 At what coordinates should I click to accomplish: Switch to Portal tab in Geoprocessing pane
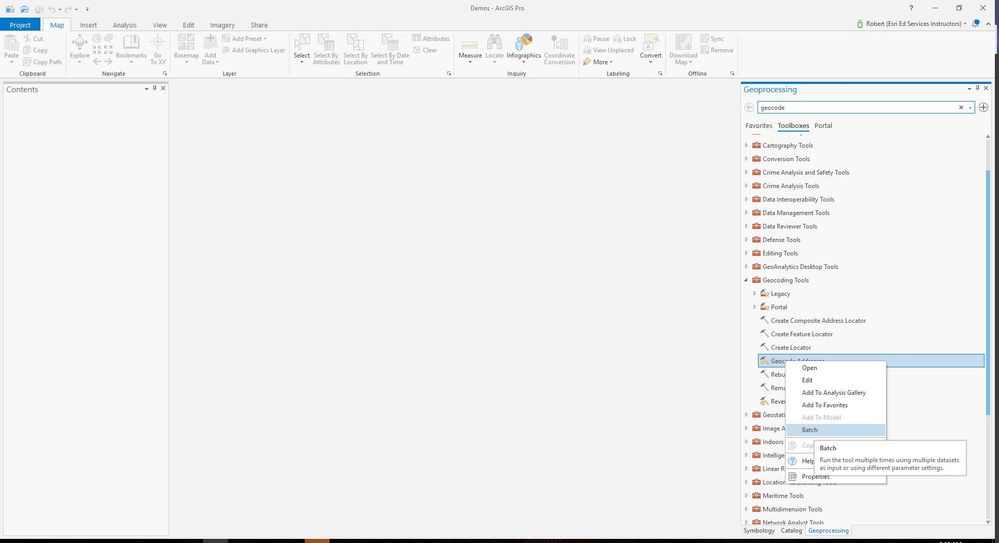tap(823, 126)
